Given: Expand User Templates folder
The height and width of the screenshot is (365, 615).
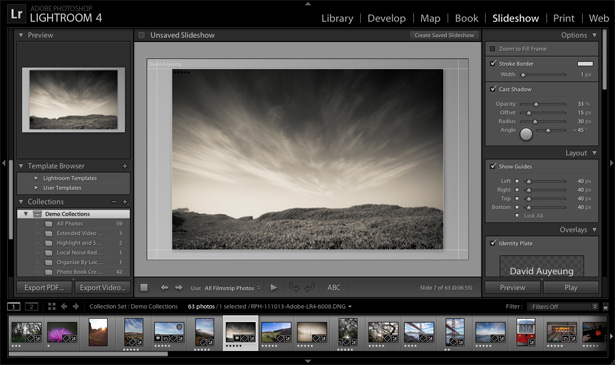Looking at the screenshot, I should pyautogui.click(x=36, y=188).
